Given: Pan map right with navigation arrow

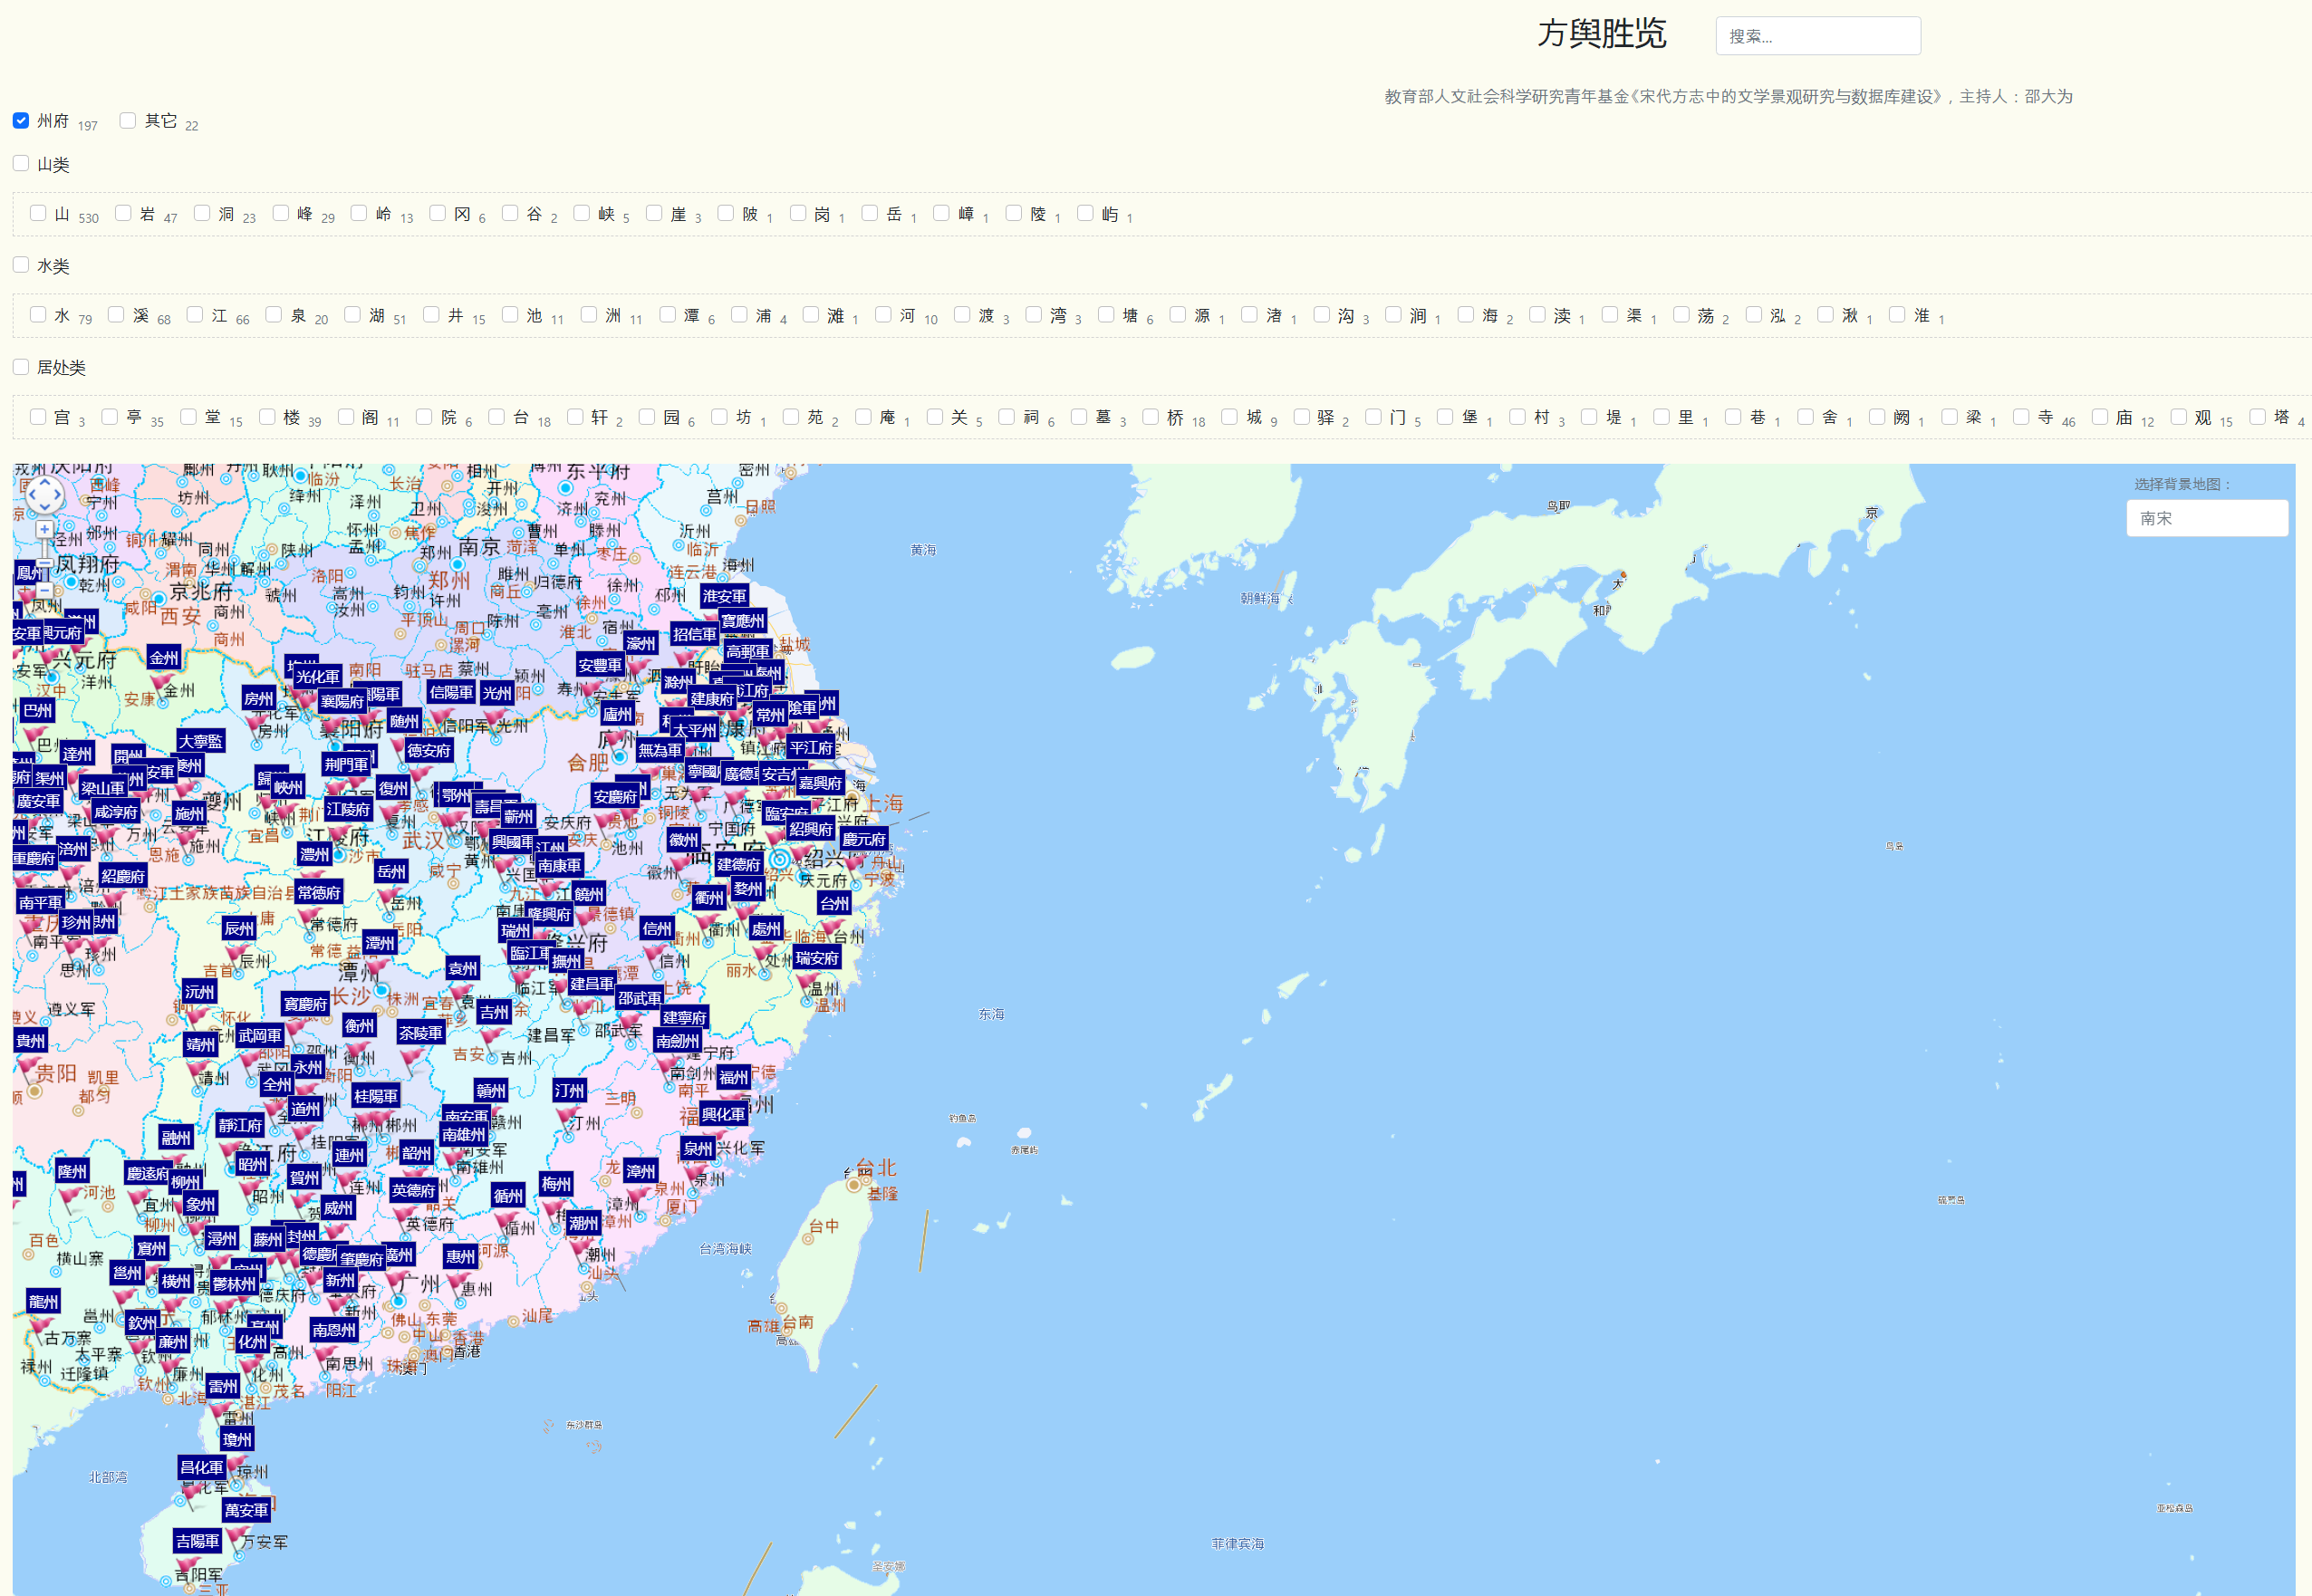Looking at the screenshot, I should (x=57, y=495).
